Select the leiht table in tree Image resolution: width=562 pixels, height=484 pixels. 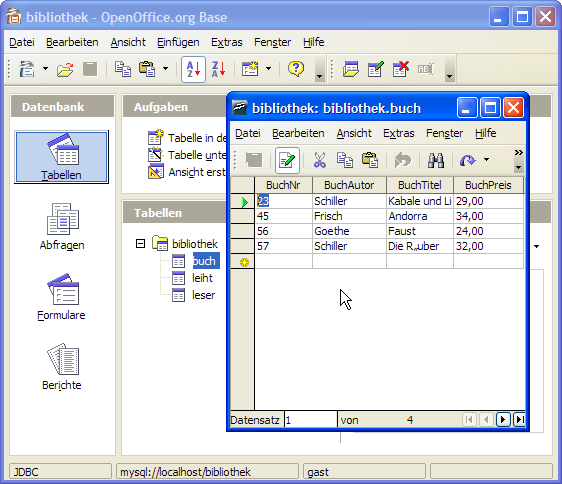click(x=202, y=278)
